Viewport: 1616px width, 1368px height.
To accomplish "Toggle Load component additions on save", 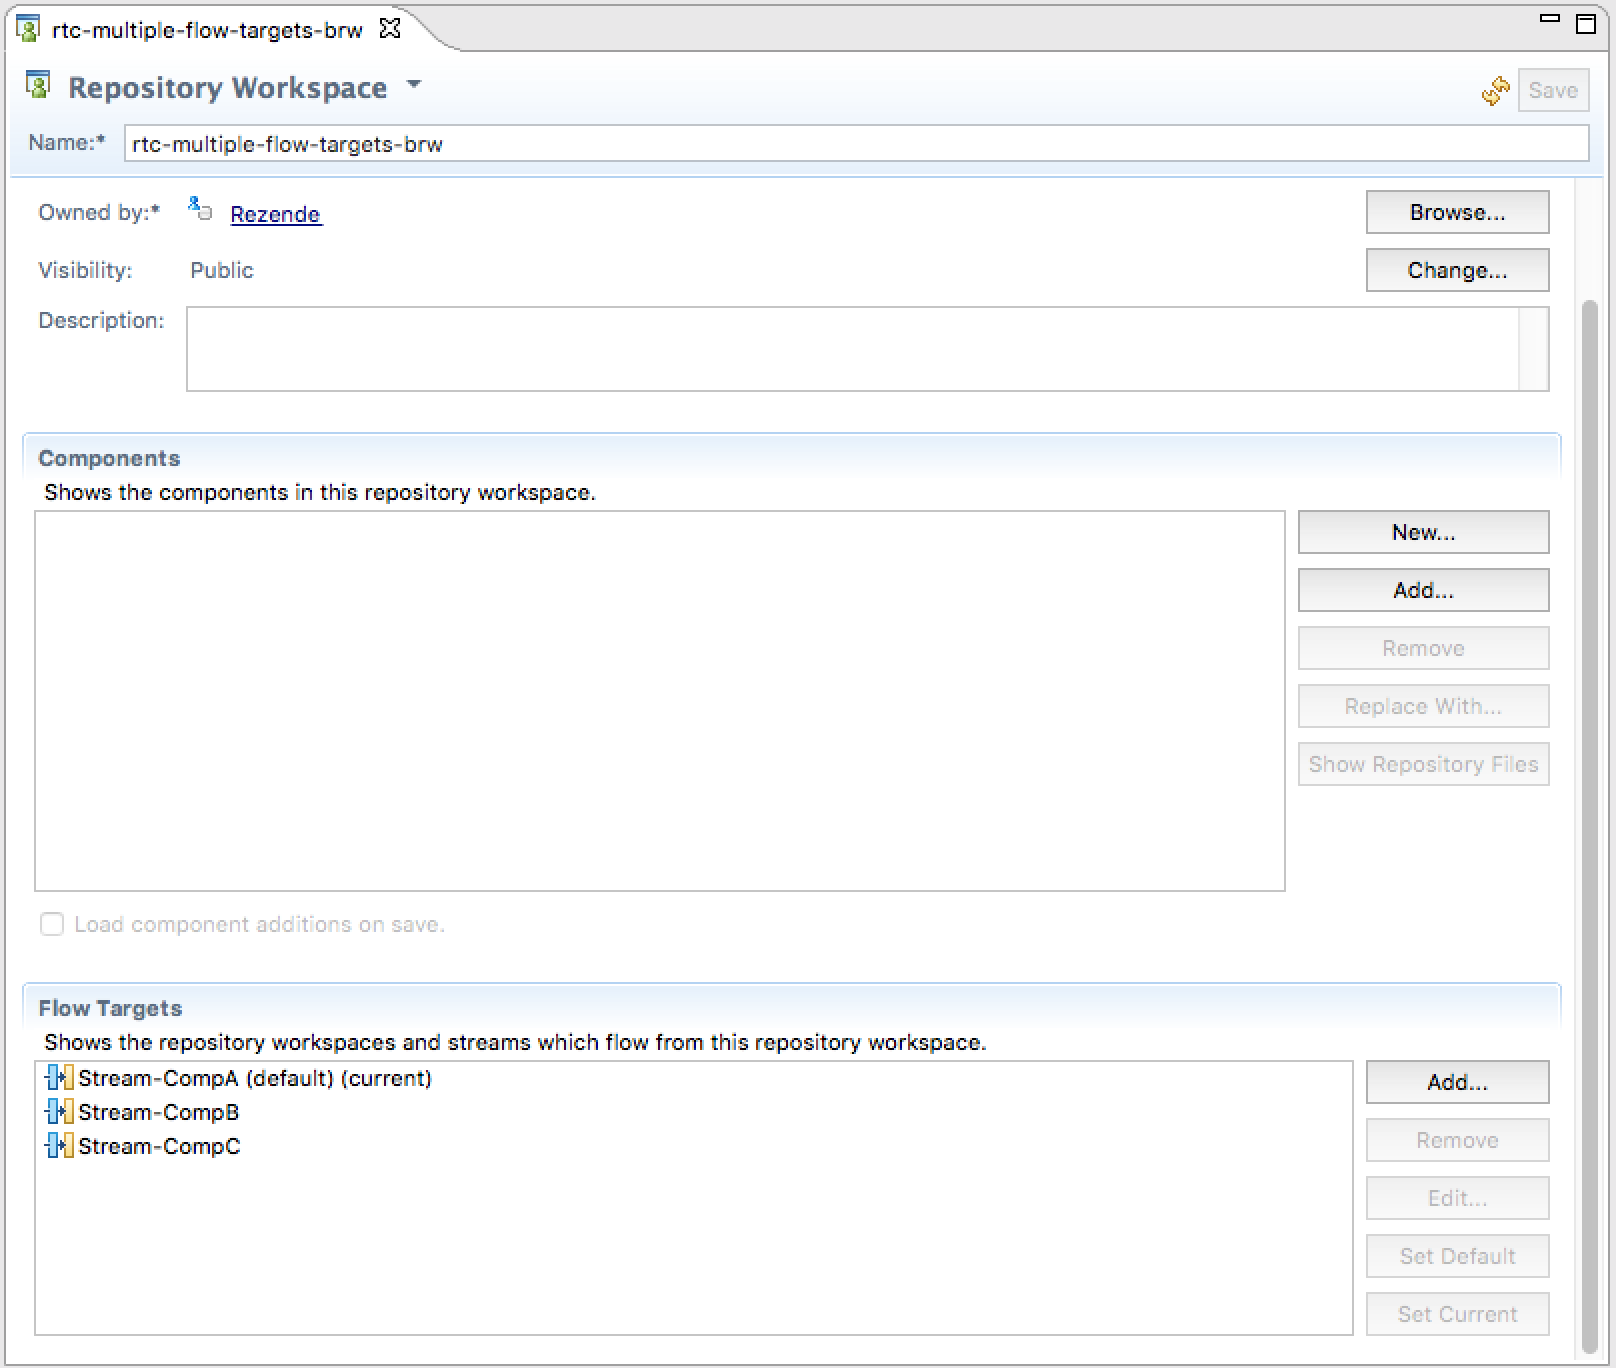I will 52,924.
